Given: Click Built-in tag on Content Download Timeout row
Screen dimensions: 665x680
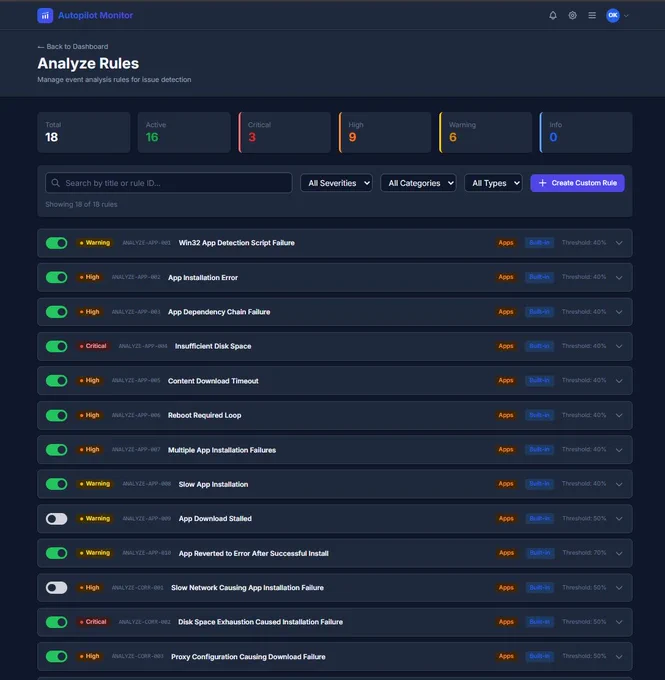Looking at the screenshot, I should coord(539,380).
